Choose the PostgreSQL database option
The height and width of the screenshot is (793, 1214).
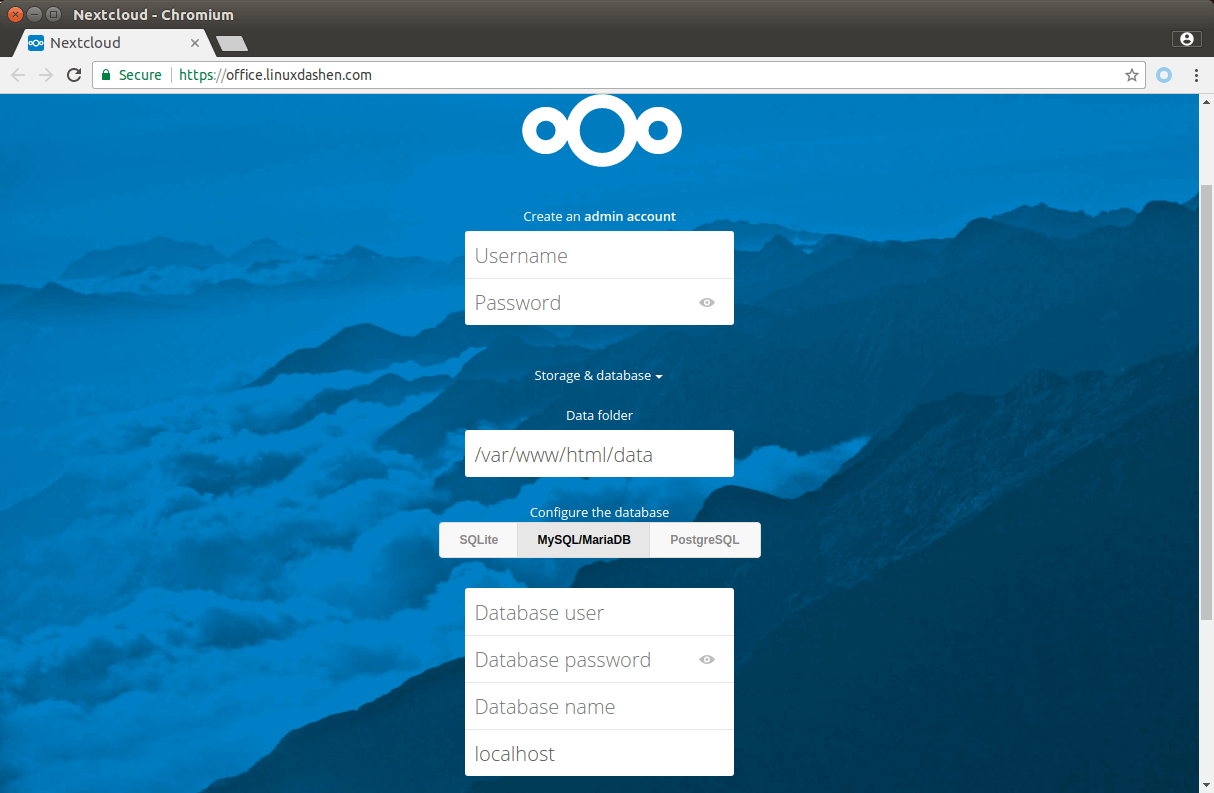point(704,540)
